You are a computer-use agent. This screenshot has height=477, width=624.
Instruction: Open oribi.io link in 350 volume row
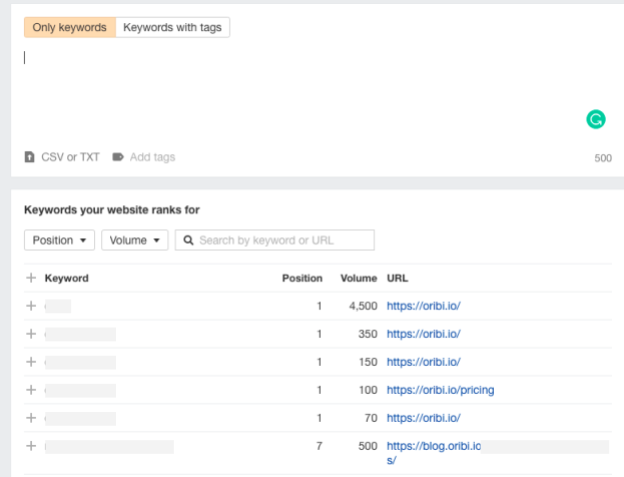click(423, 334)
